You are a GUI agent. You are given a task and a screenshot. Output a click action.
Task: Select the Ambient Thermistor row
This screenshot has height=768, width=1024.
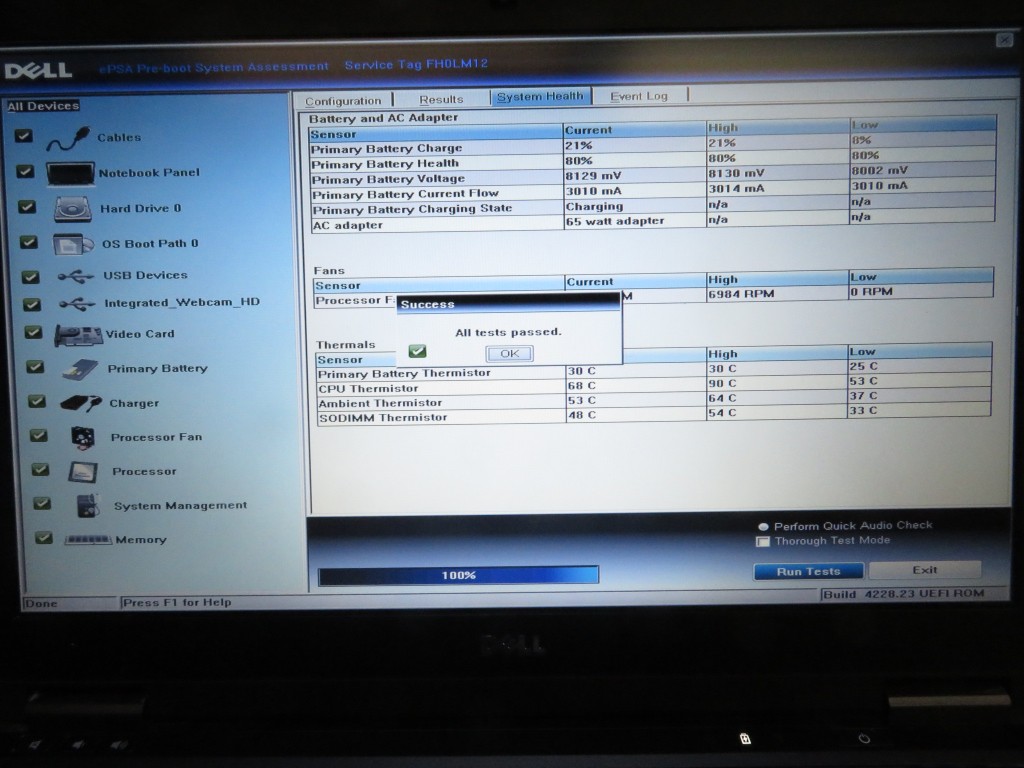click(654, 401)
